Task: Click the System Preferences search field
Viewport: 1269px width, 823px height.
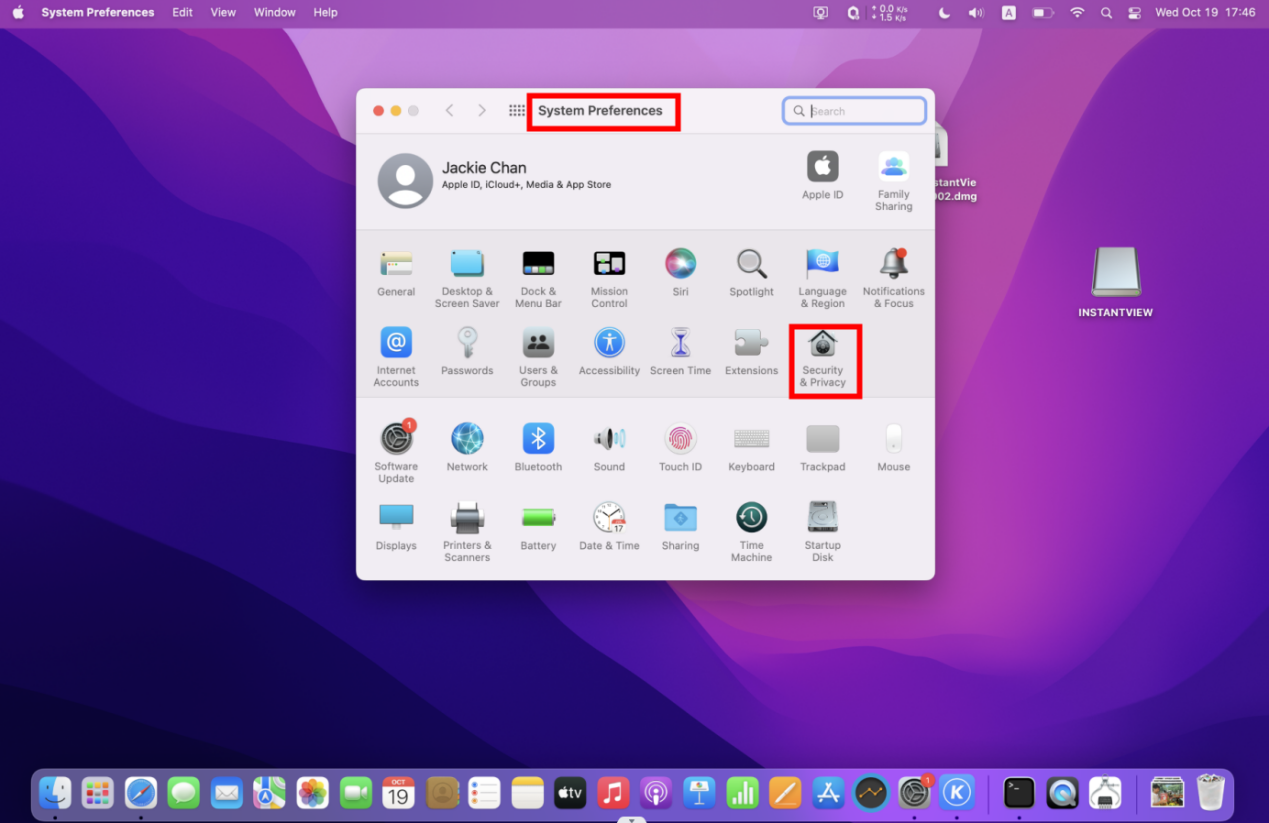Action: (854, 111)
